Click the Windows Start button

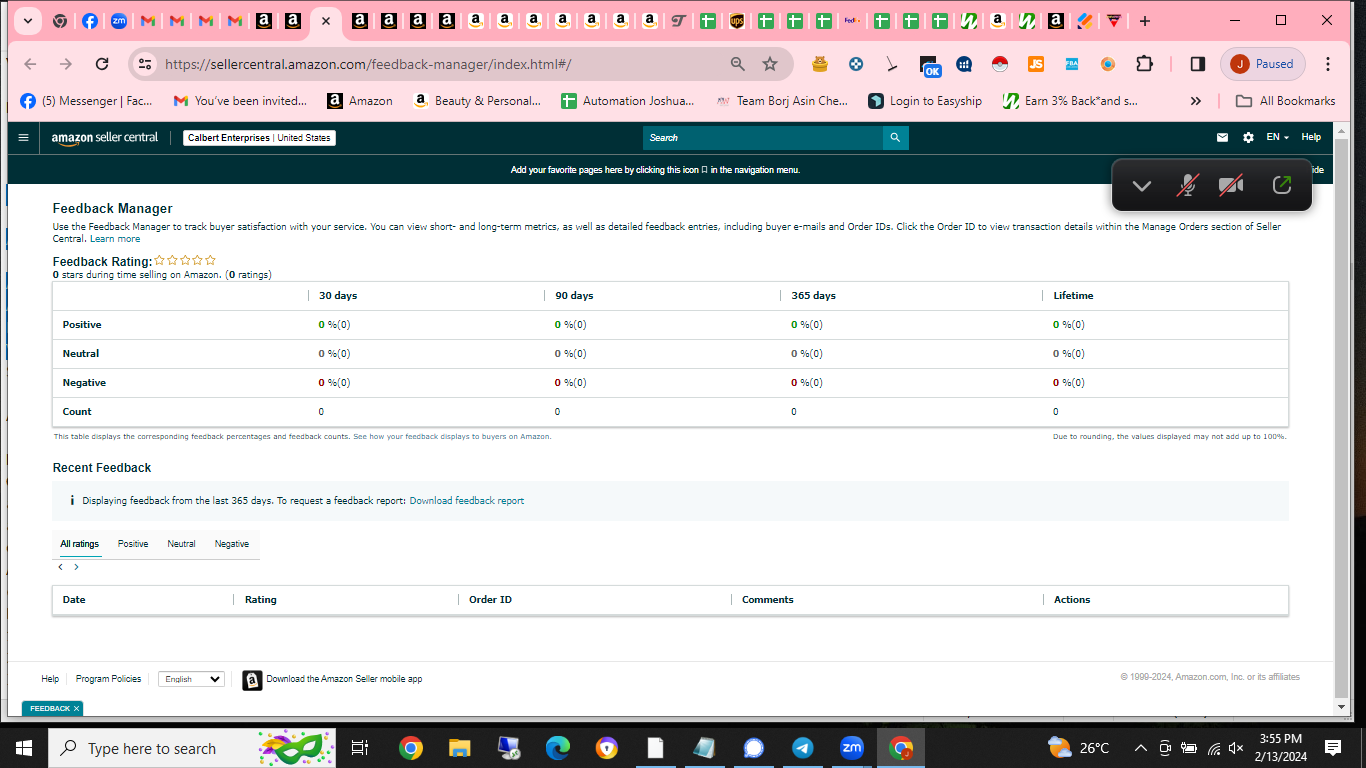click(24, 748)
